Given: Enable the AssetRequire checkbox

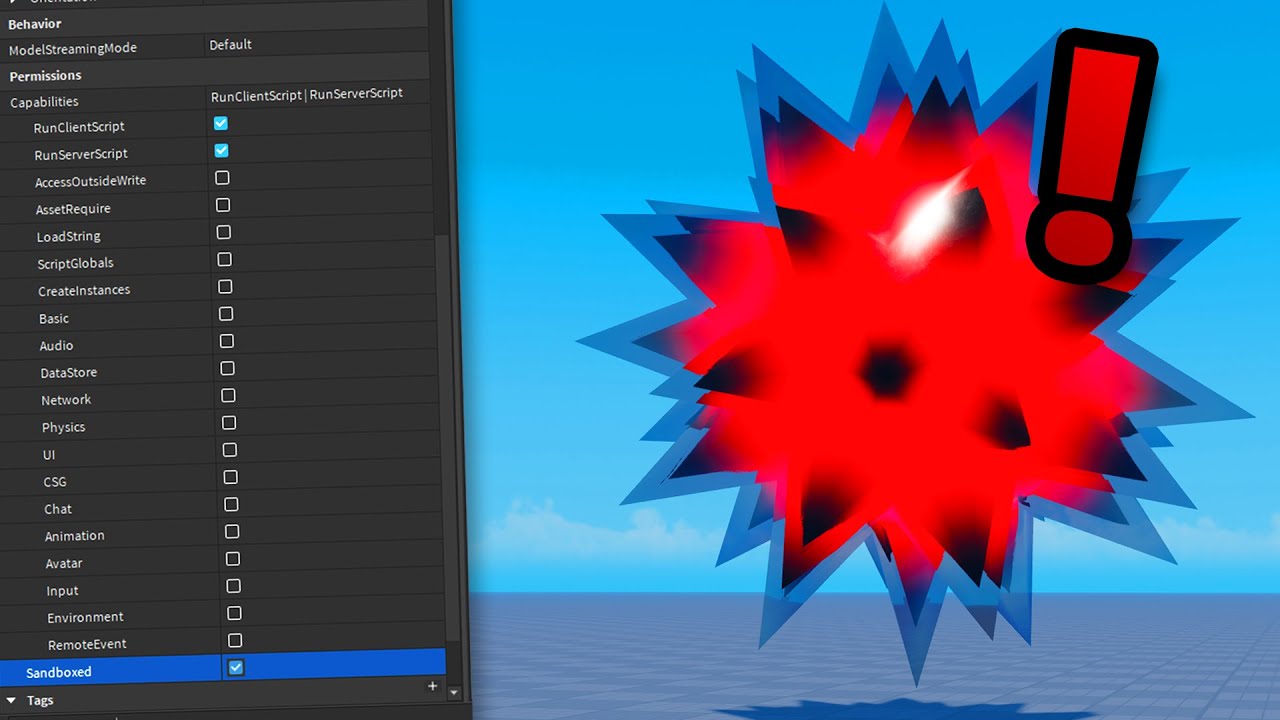Looking at the screenshot, I should pos(223,205).
